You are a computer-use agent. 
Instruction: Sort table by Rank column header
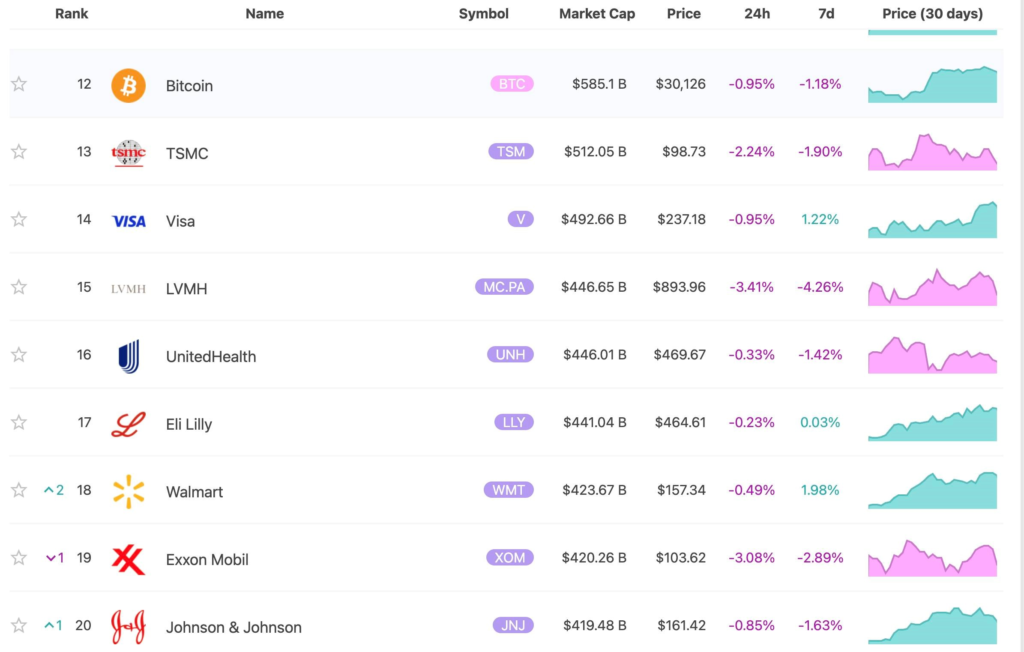71,14
